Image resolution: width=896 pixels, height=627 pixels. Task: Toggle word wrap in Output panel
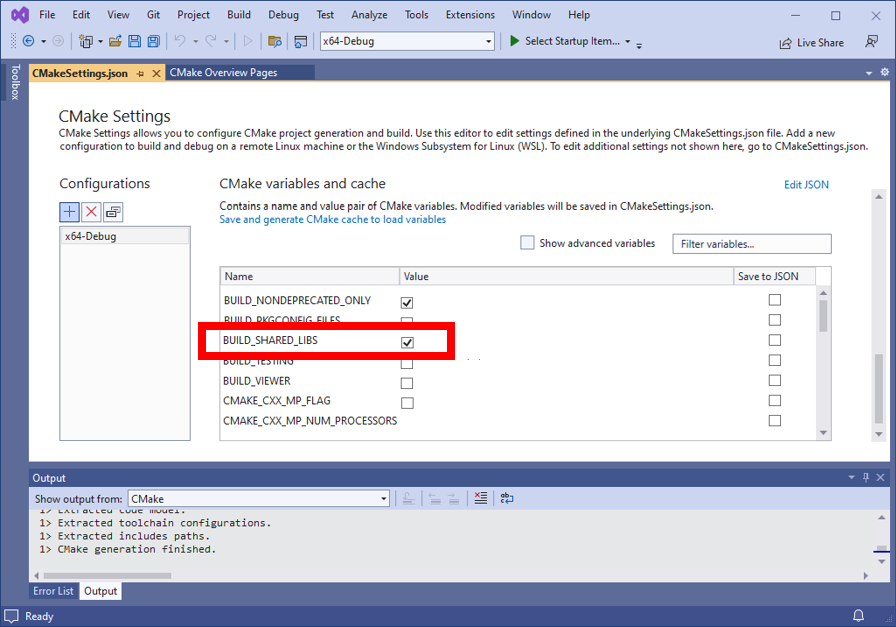(507, 498)
